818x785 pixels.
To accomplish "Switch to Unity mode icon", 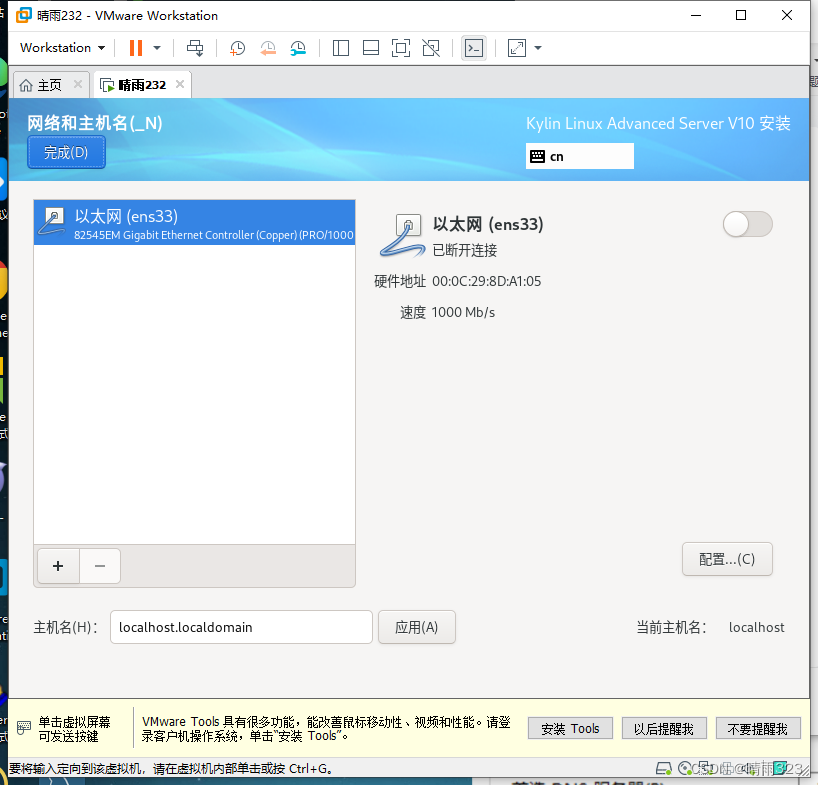I will (x=431, y=48).
